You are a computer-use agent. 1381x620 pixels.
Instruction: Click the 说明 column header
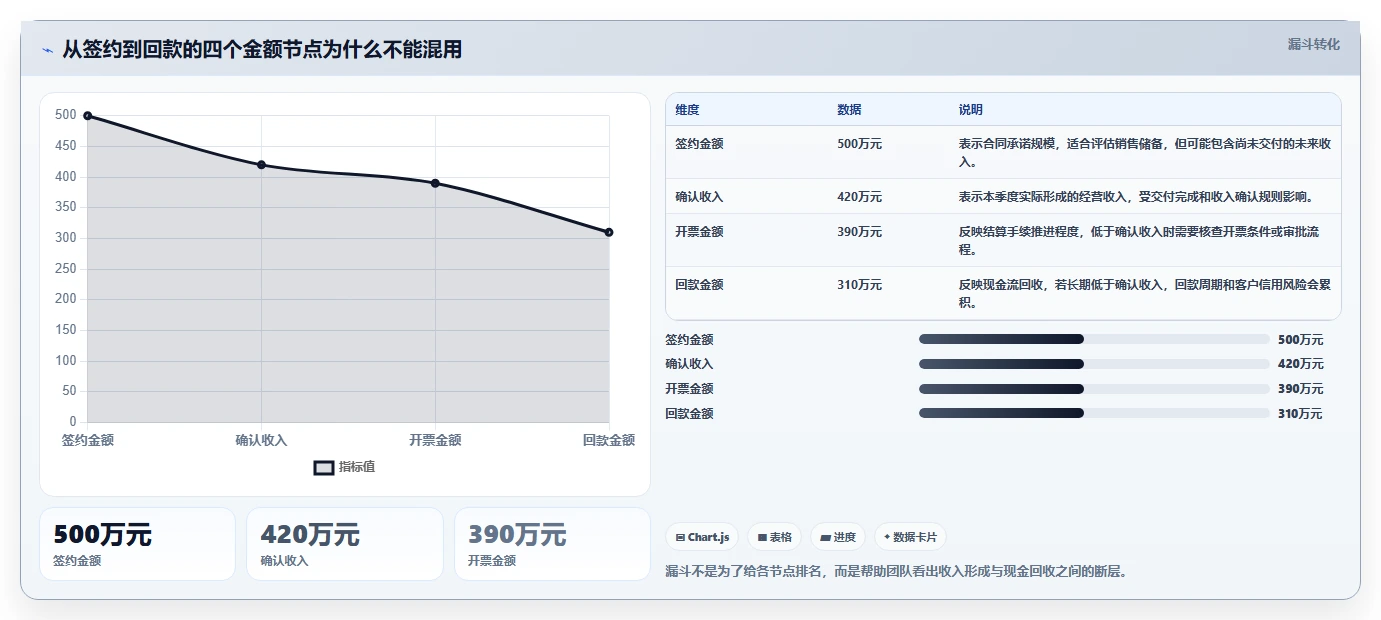(970, 110)
